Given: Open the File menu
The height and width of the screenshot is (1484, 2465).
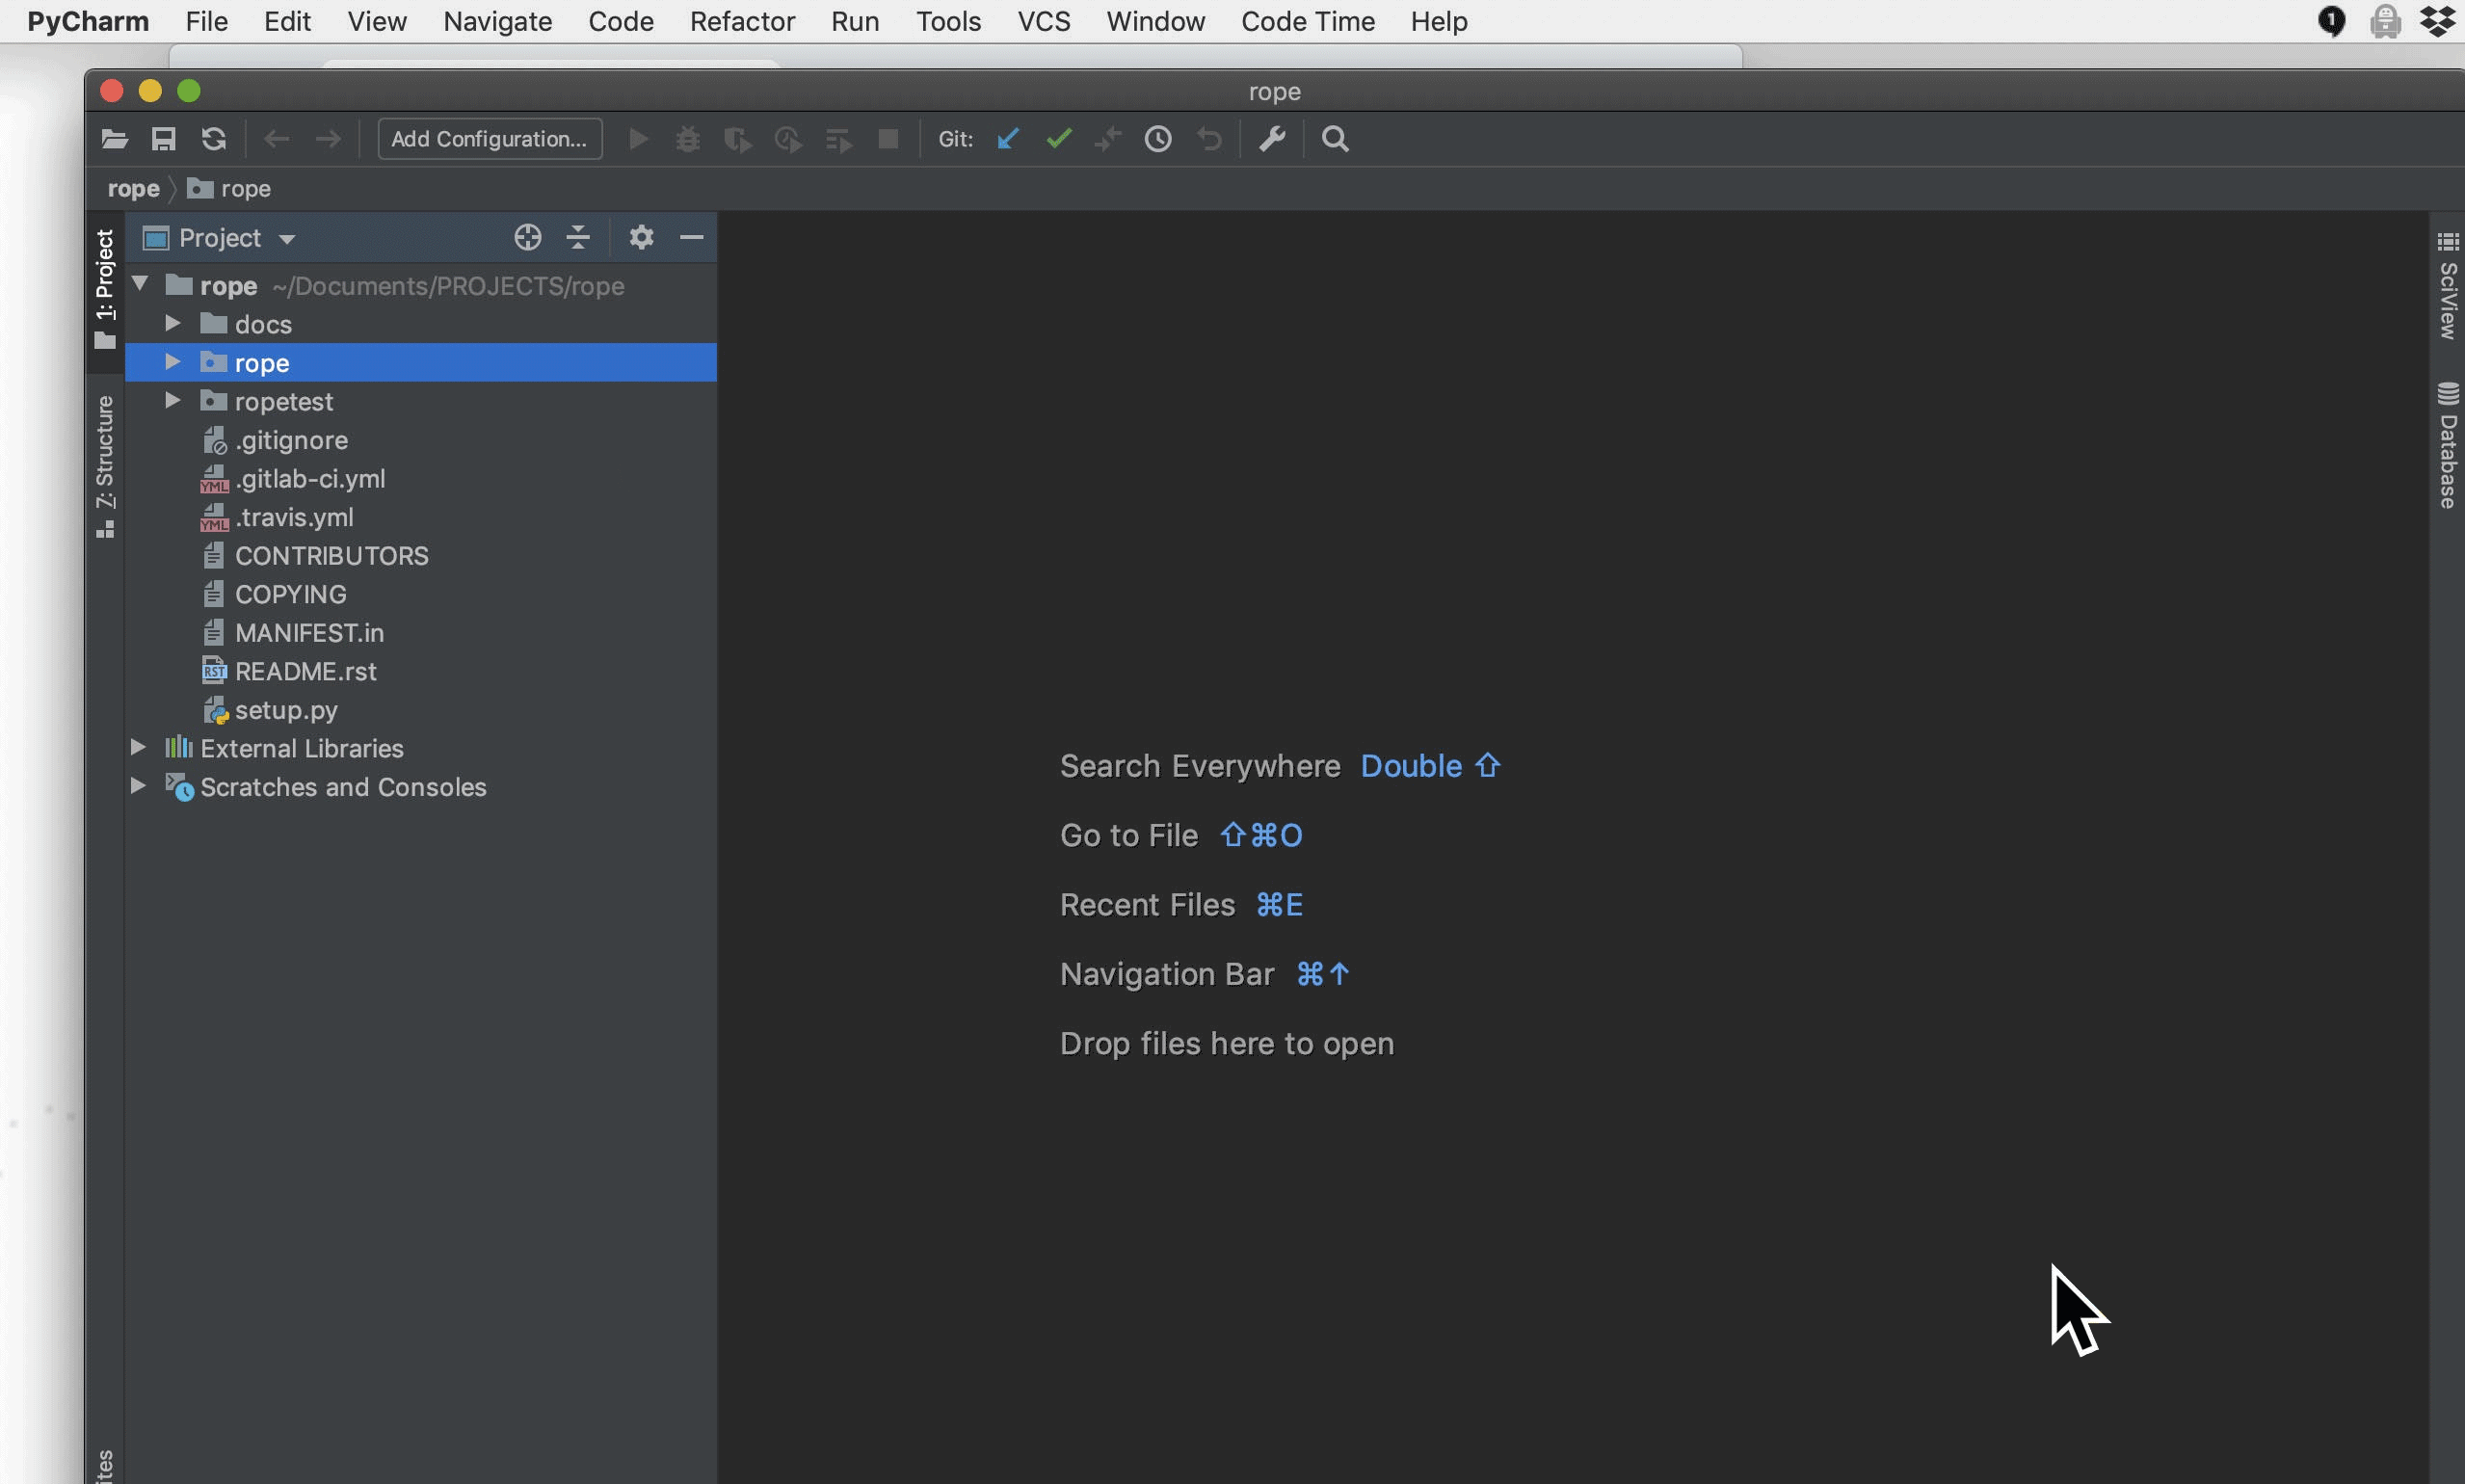Looking at the screenshot, I should [x=207, y=21].
